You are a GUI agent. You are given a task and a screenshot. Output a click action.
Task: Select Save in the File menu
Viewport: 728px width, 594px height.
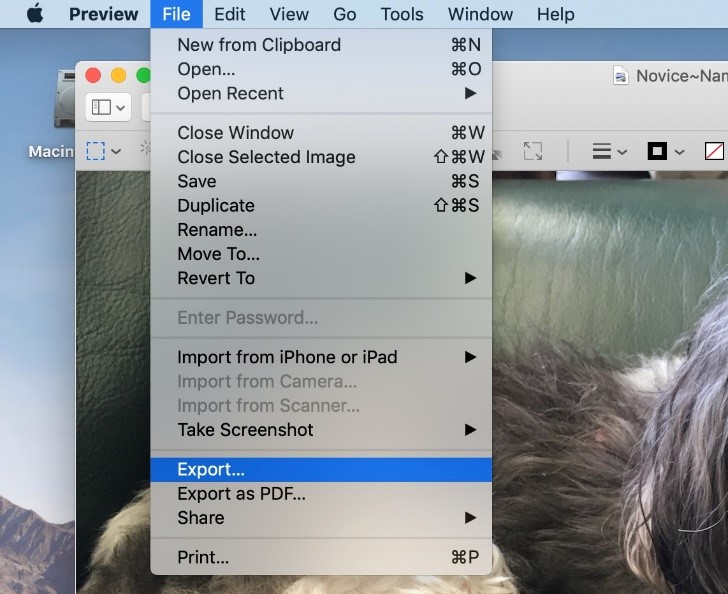click(x=321, y=181)
